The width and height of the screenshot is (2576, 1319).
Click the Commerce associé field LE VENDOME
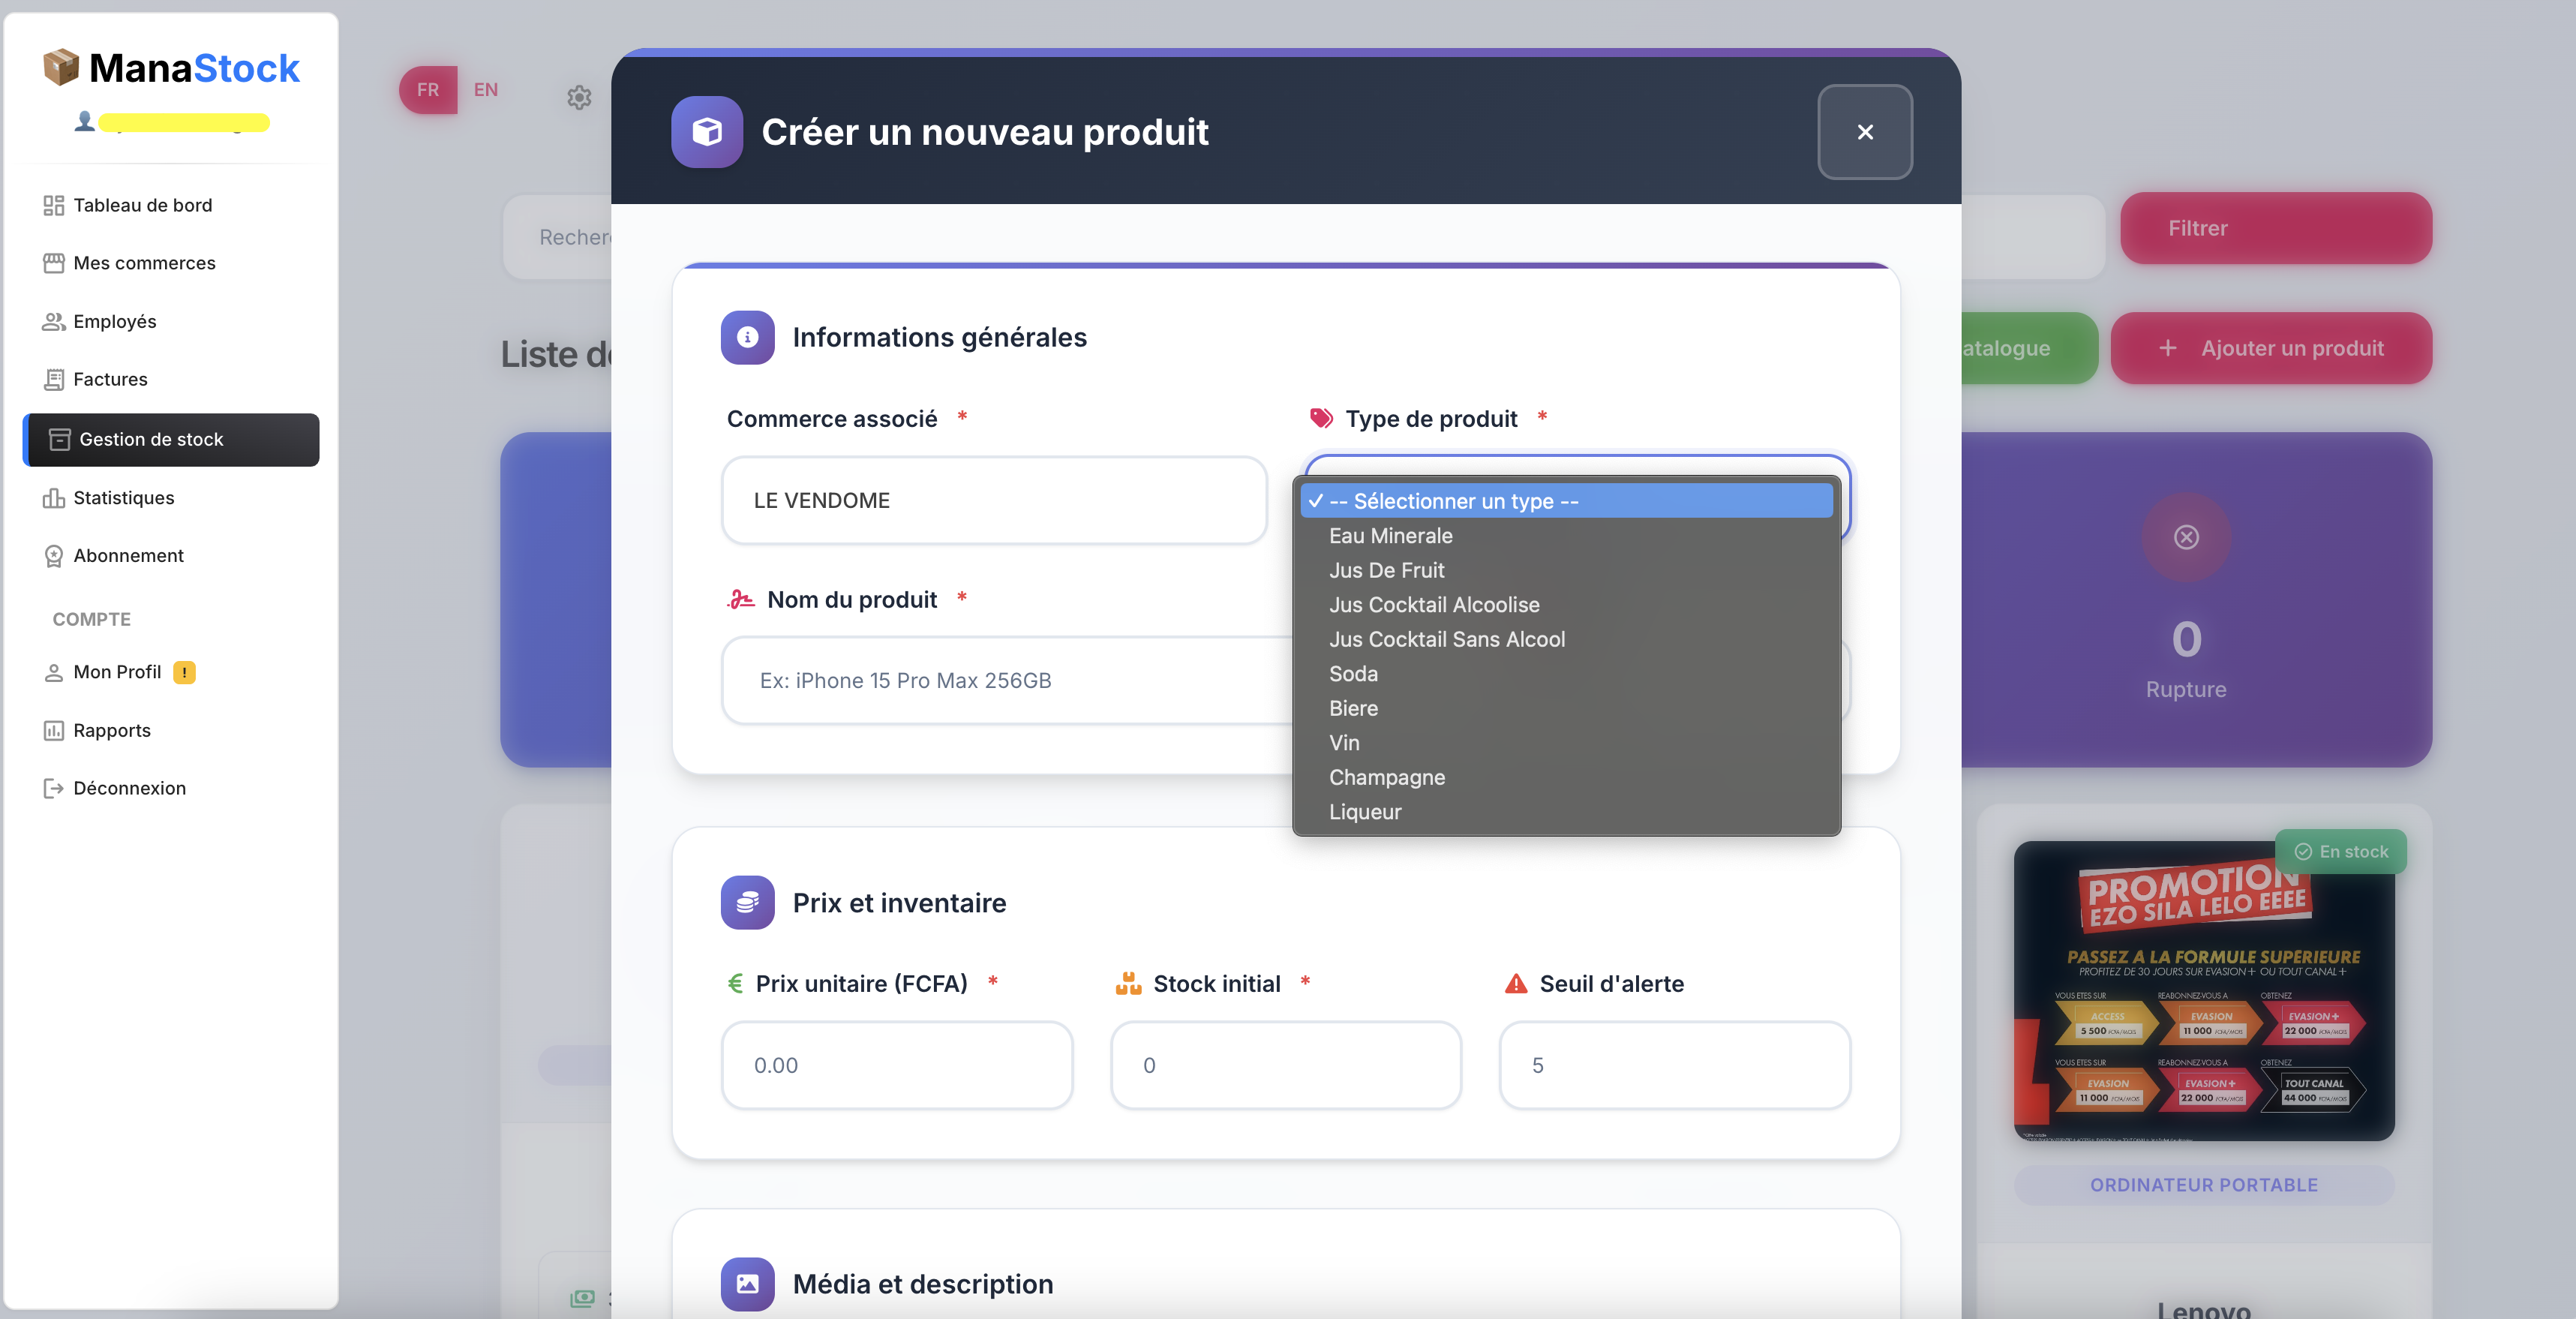tap(994, 500)
